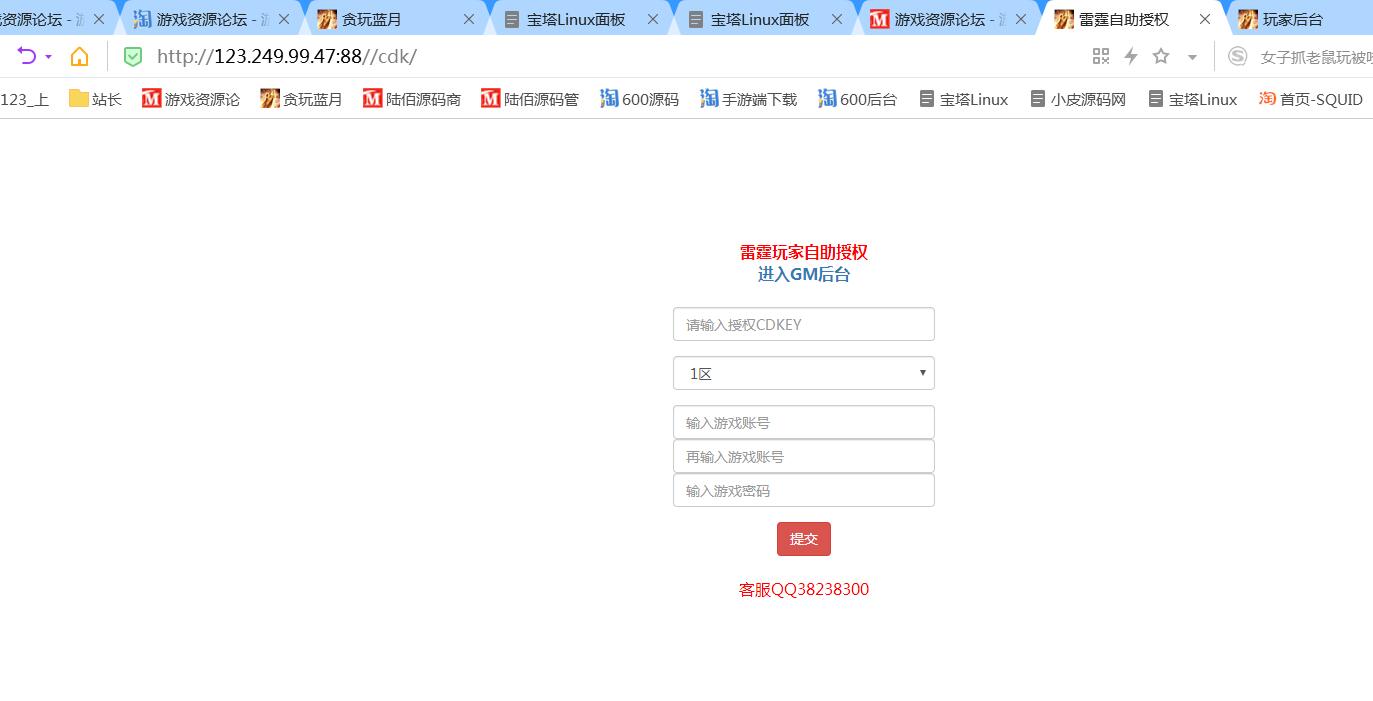Switch to the 贪玩蓝月 tab

[371, 19]
